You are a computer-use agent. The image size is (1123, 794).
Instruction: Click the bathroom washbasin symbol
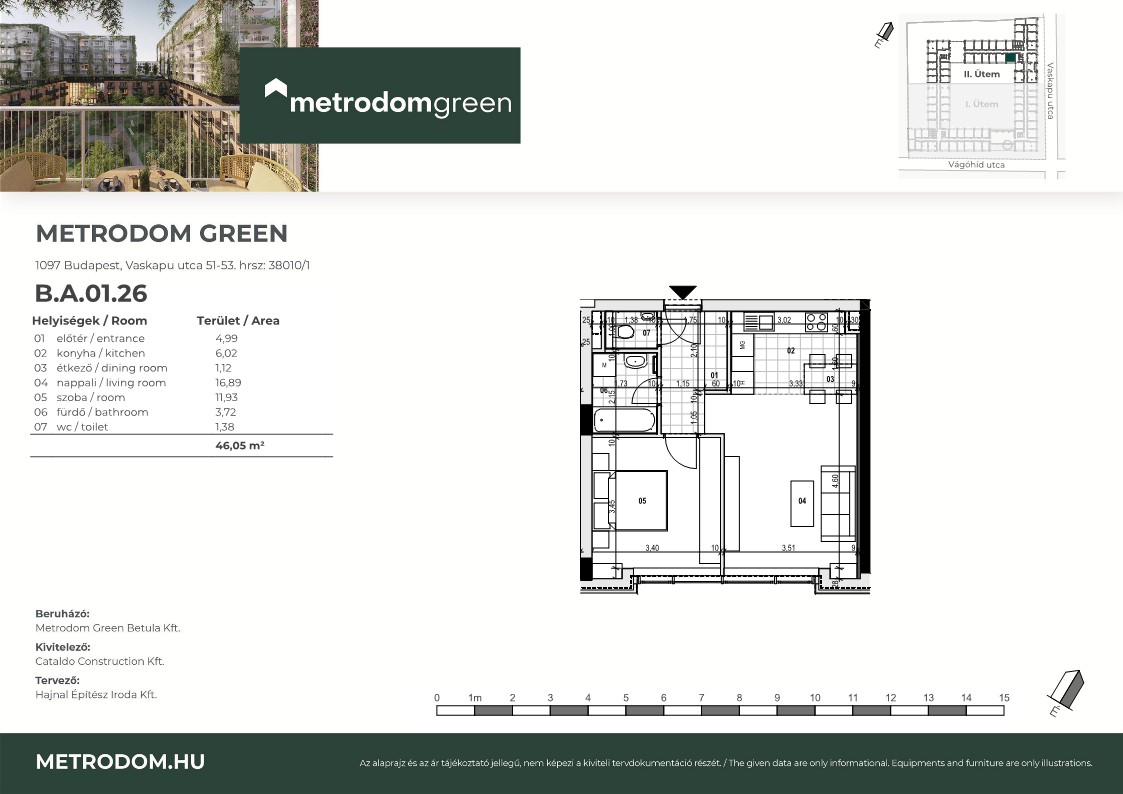(x=631, y=362)
